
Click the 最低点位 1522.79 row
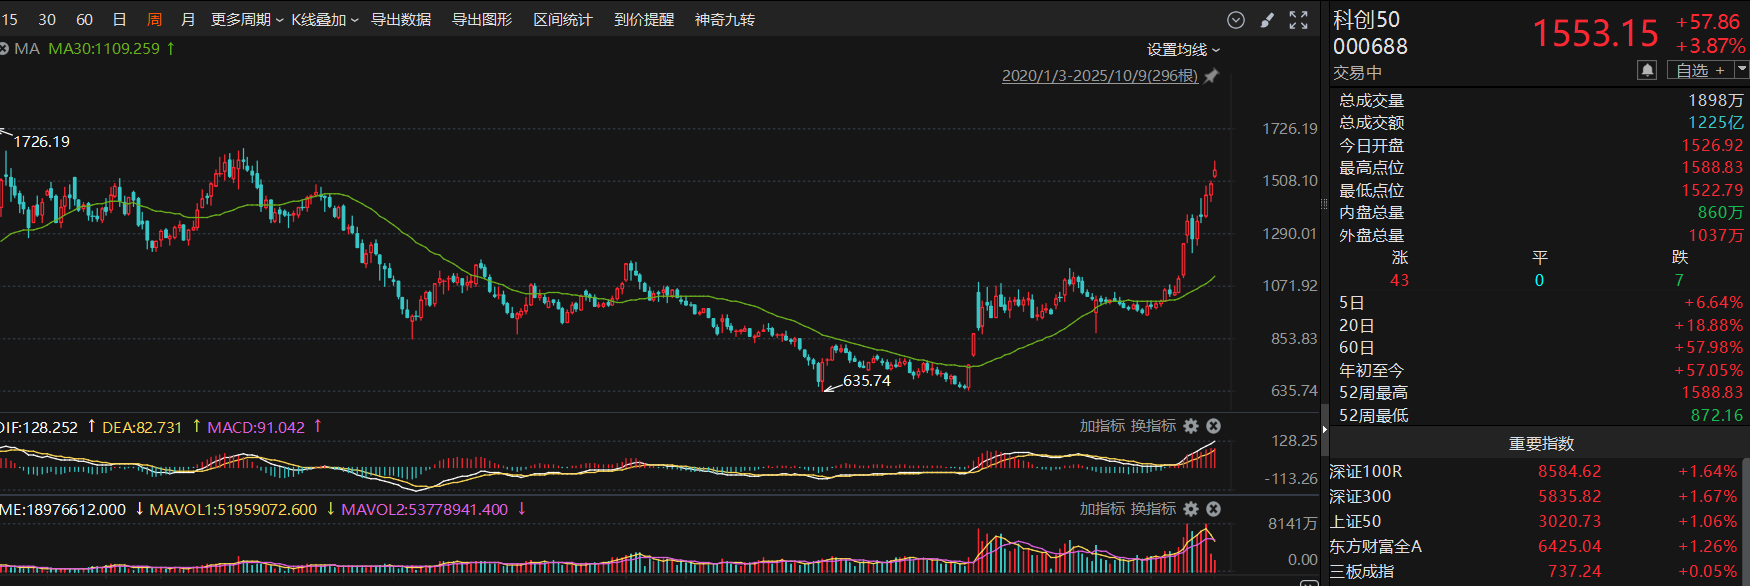[1541, 190]
